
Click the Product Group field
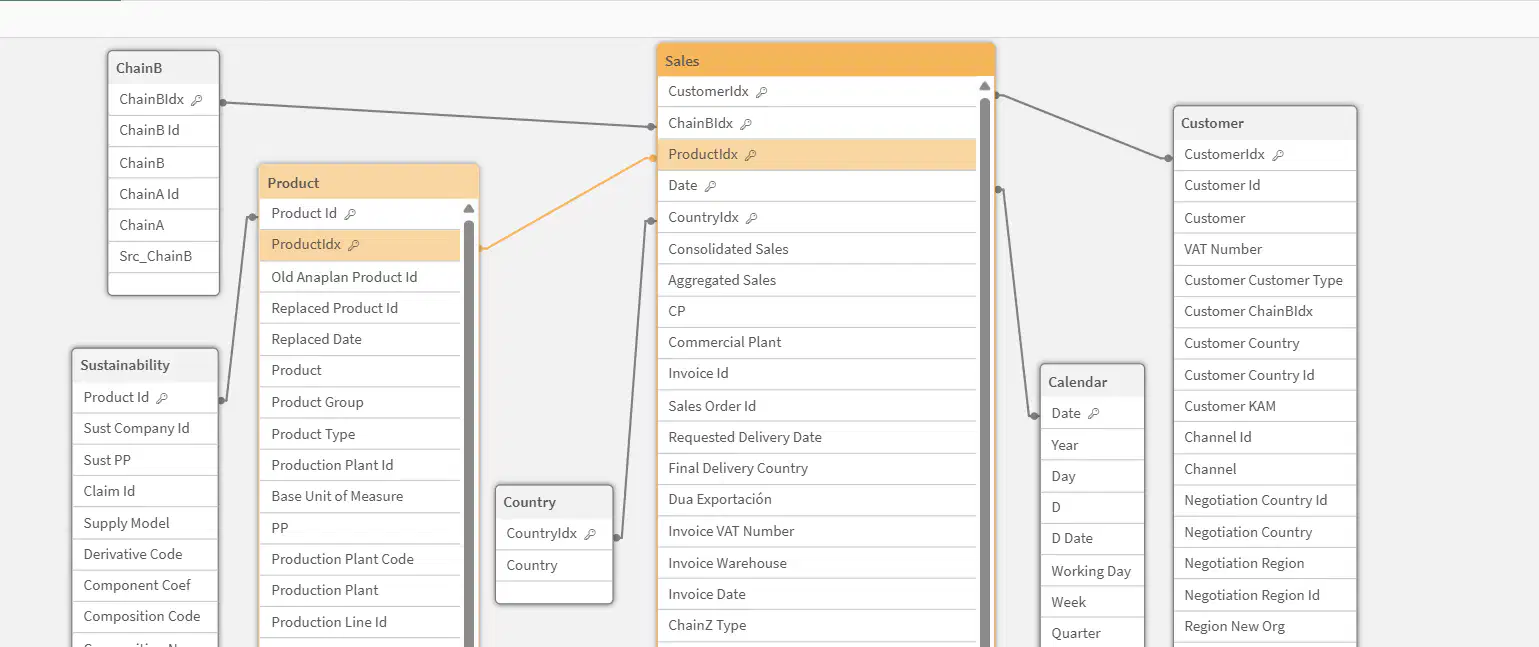360,402
